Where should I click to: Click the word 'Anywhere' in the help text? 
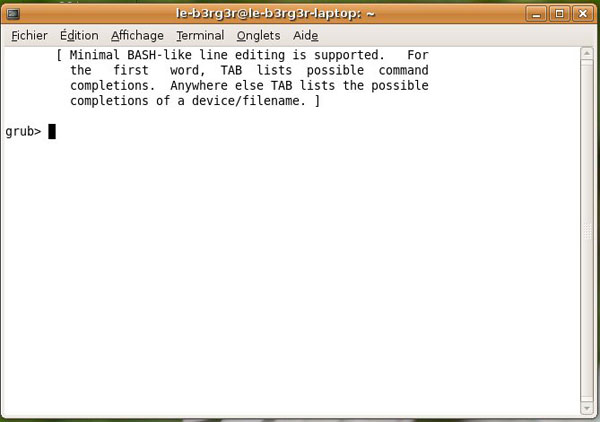[x=199, y=86]
